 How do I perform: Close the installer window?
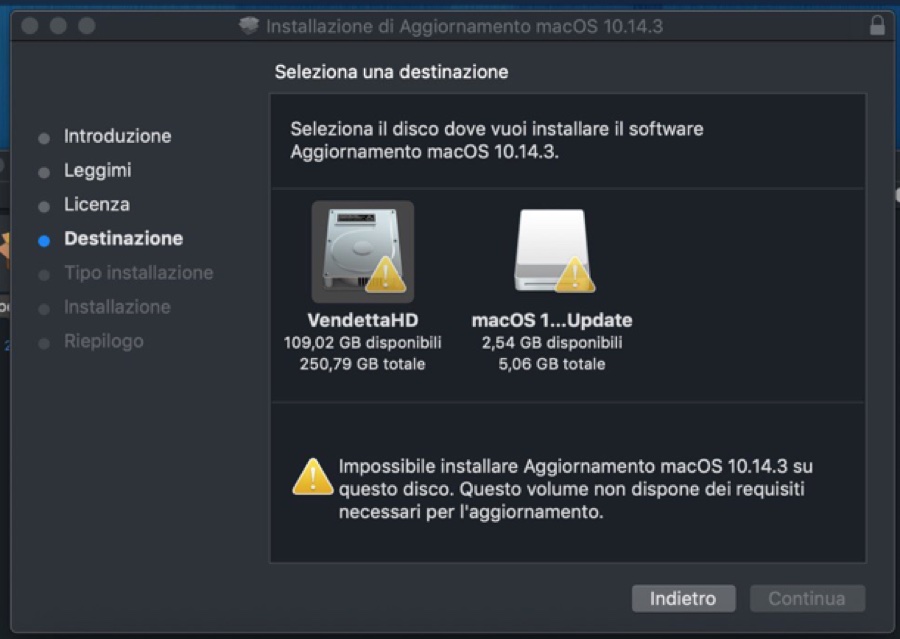[30, 26]
